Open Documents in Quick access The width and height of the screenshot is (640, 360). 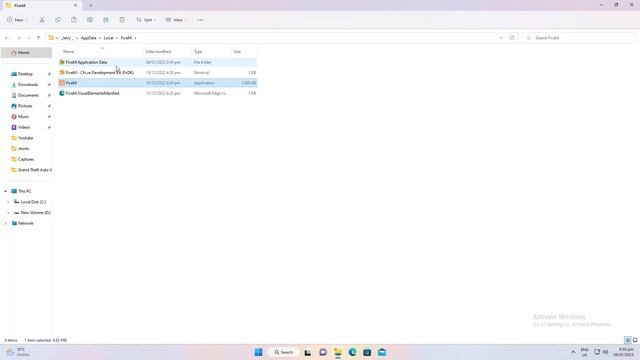[x=27, y=95]
